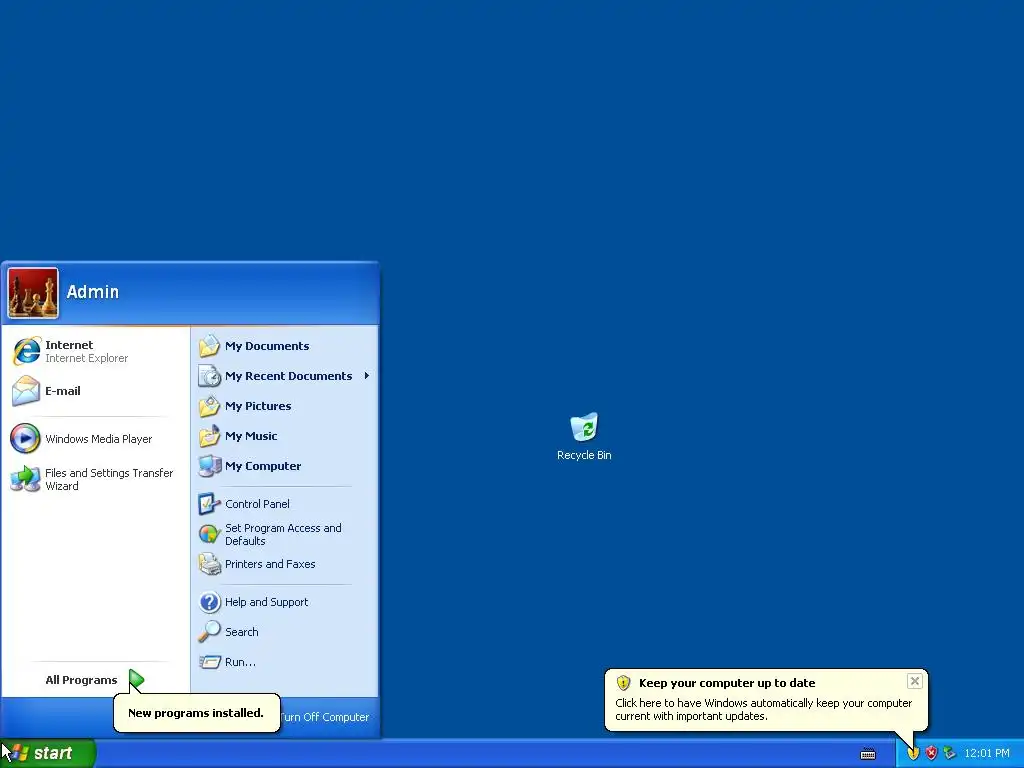Click the red Security Center tray icon
Image resolution: width=1024 pixels, height=768 pixels.
tap(931, 753)
